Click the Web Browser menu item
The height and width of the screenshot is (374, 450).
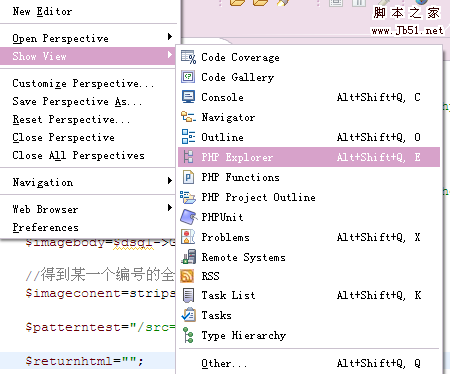click(88, 209)
